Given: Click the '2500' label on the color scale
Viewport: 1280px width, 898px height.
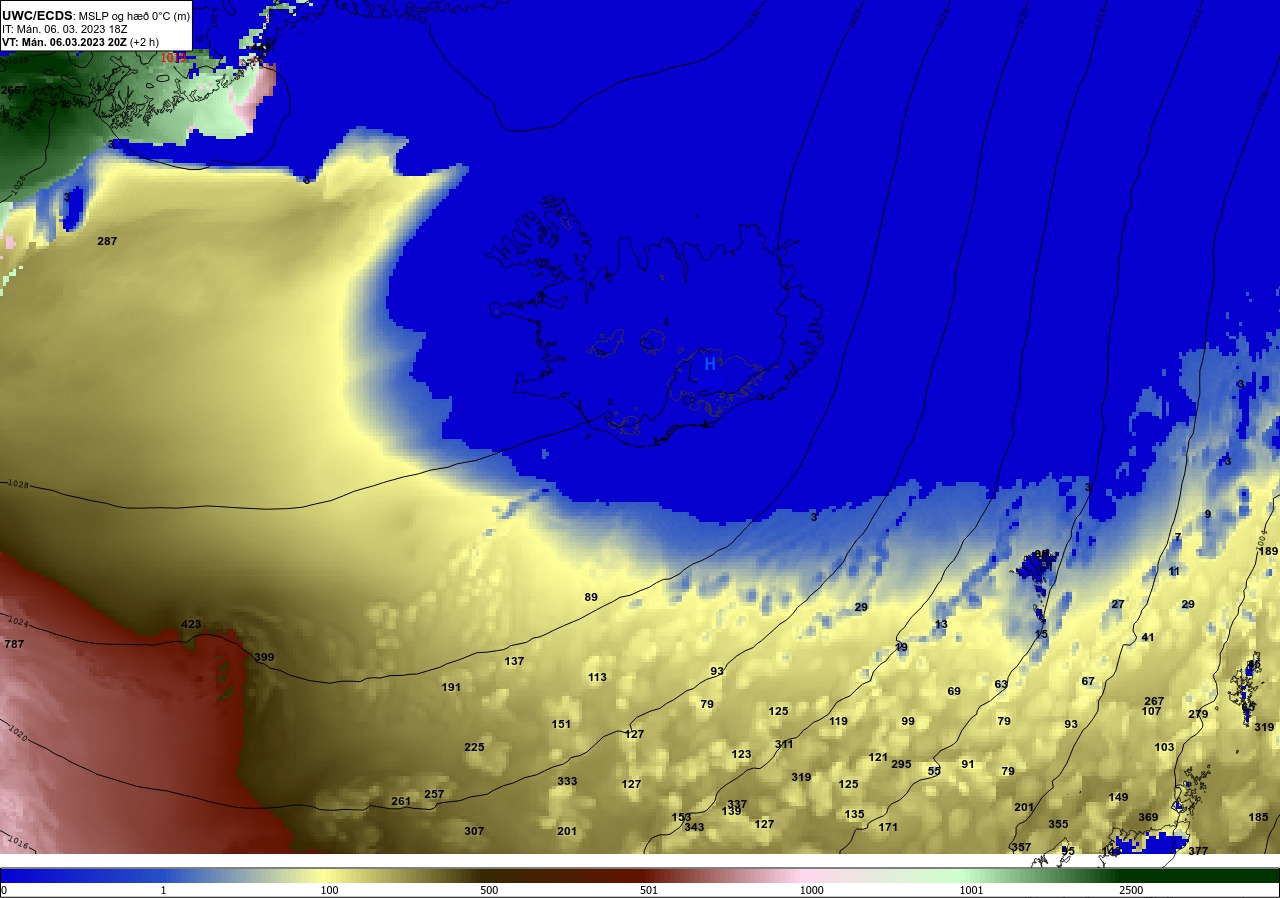Looking at the screenshot, I should click(1131, 890).
